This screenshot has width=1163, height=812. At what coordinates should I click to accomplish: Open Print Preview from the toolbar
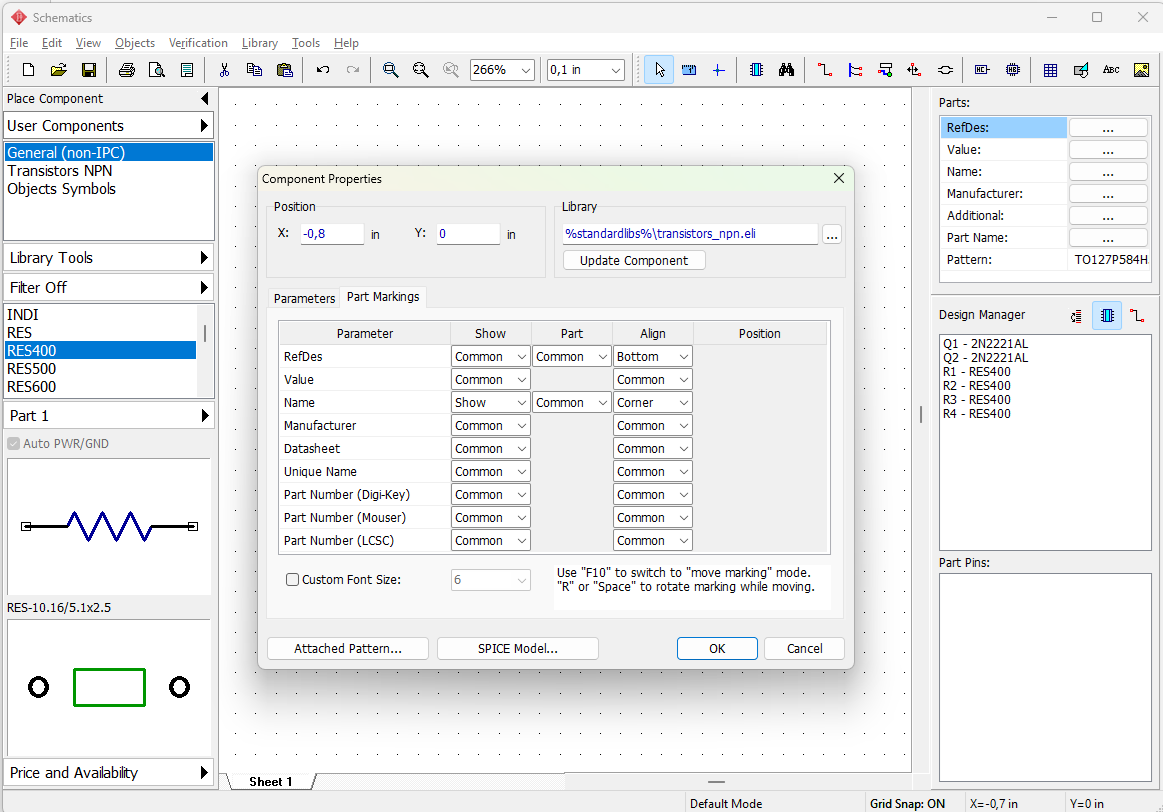157,70
